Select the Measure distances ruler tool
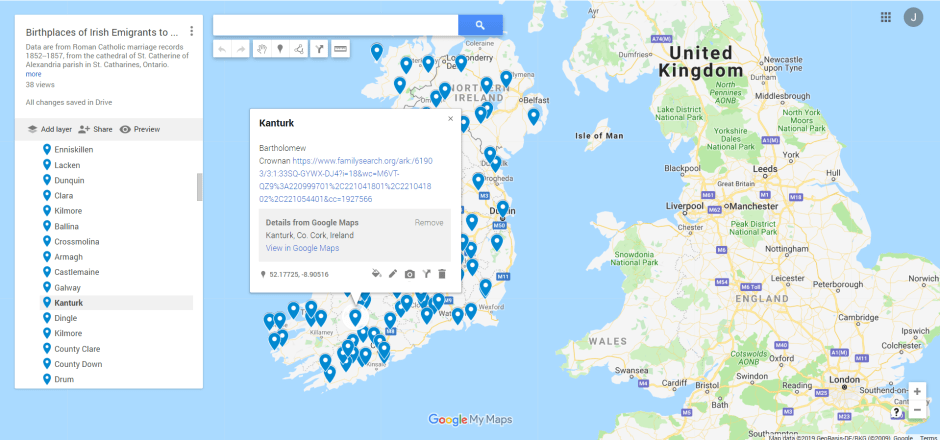 (340, 48)
